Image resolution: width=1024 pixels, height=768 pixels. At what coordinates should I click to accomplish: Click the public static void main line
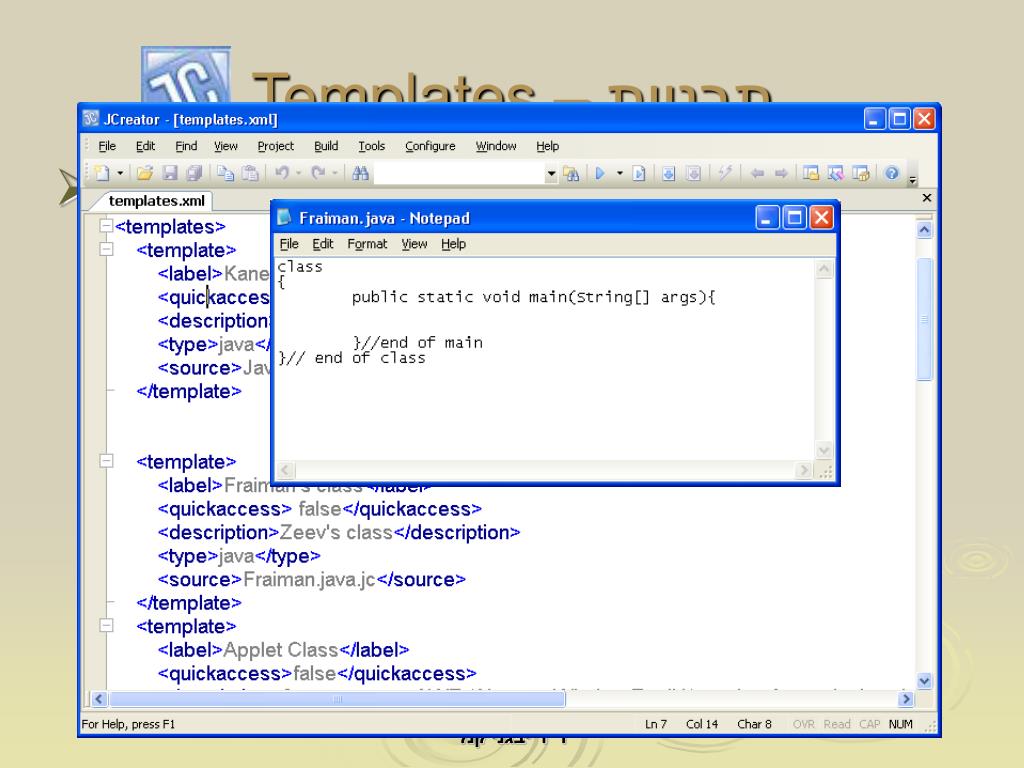534,297
